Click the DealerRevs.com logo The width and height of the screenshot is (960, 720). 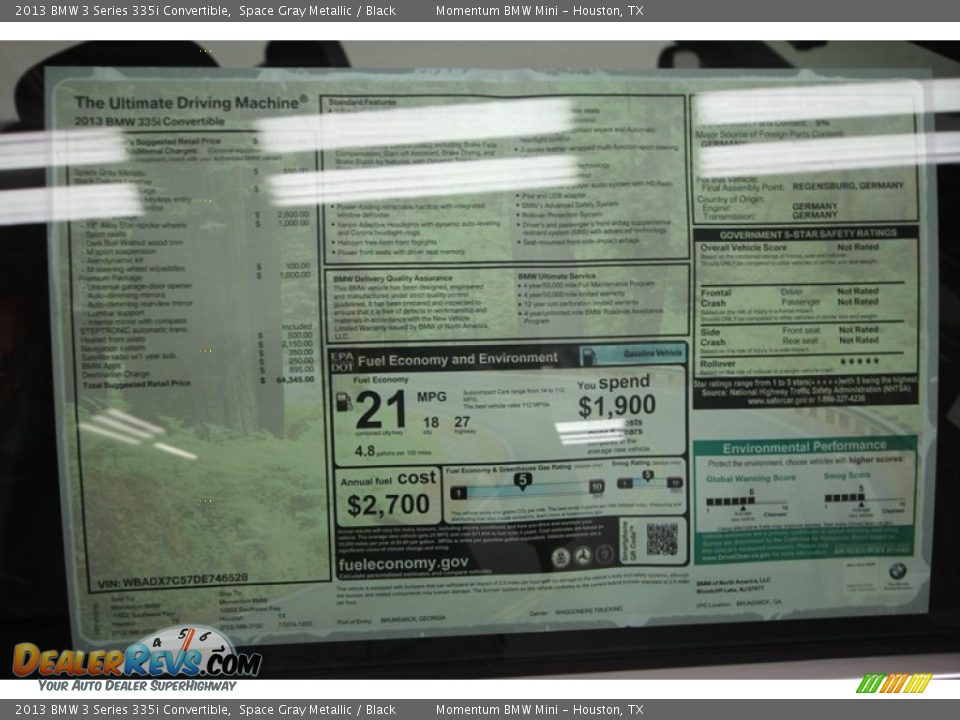[137, 660]
